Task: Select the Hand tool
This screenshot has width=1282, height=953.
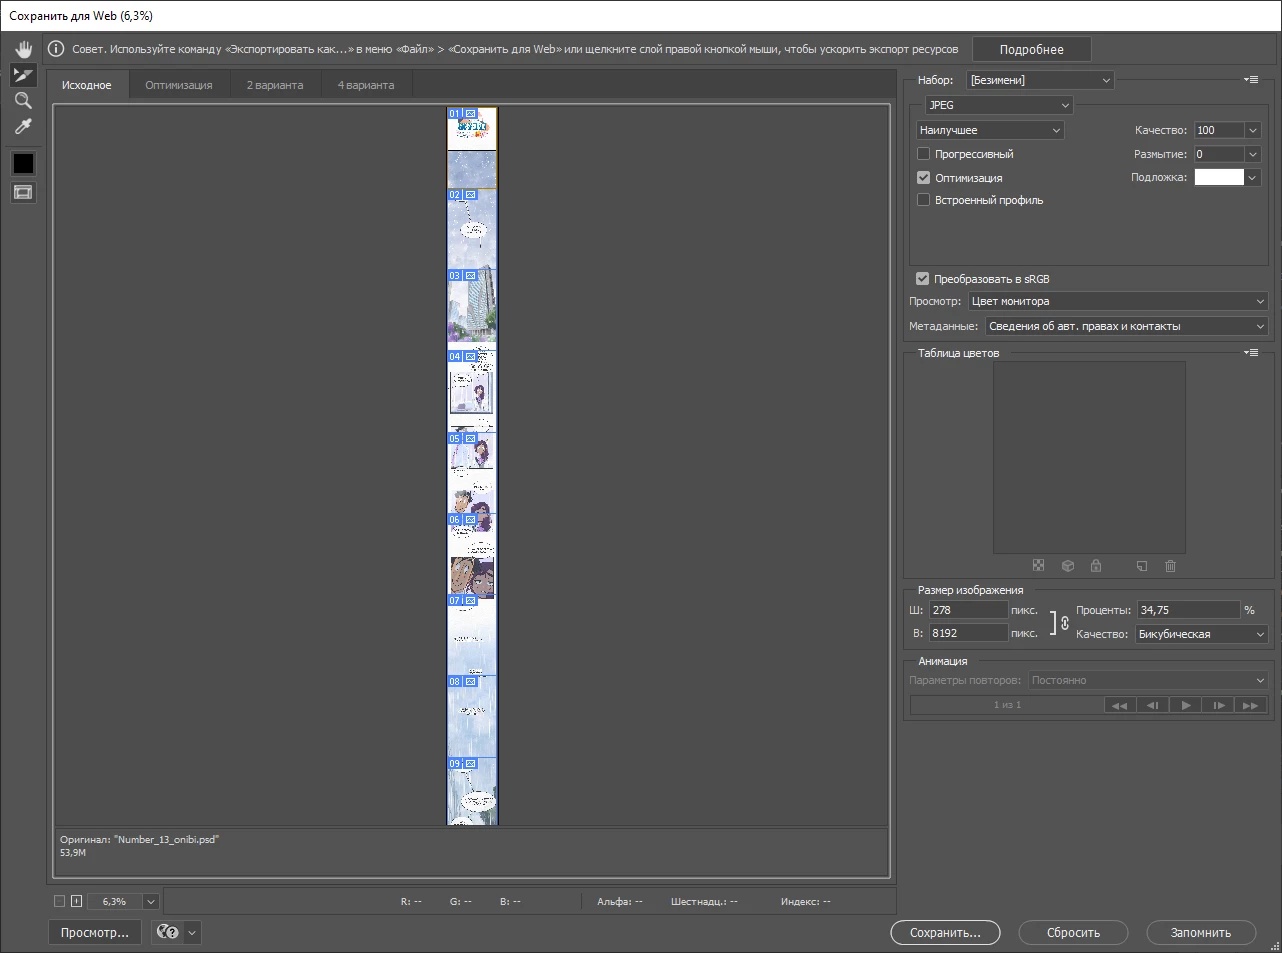Action: pos(23,49)
